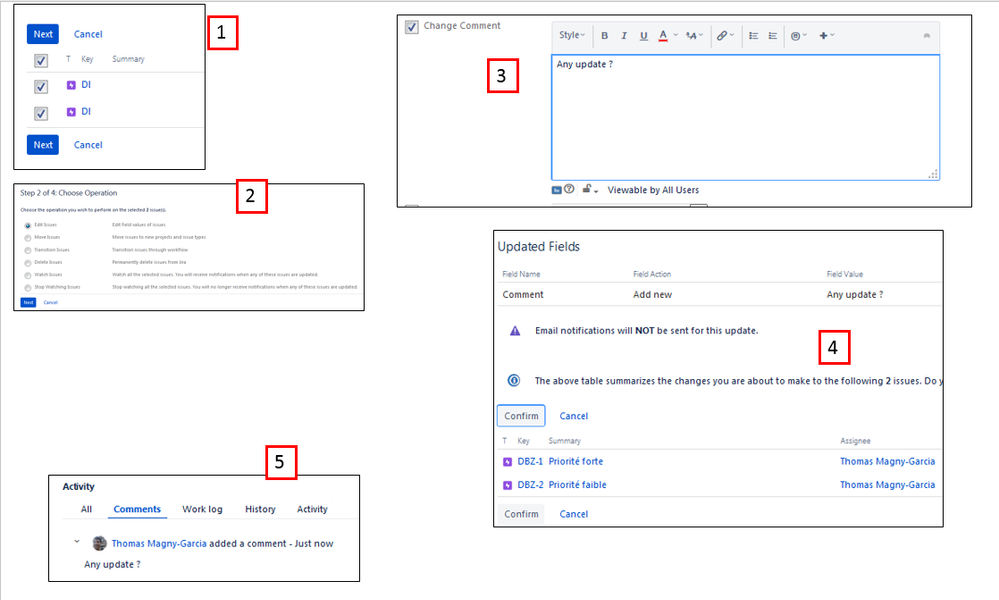Click the email notification warning icon
999x600 pixels.
tap(515, 331)
